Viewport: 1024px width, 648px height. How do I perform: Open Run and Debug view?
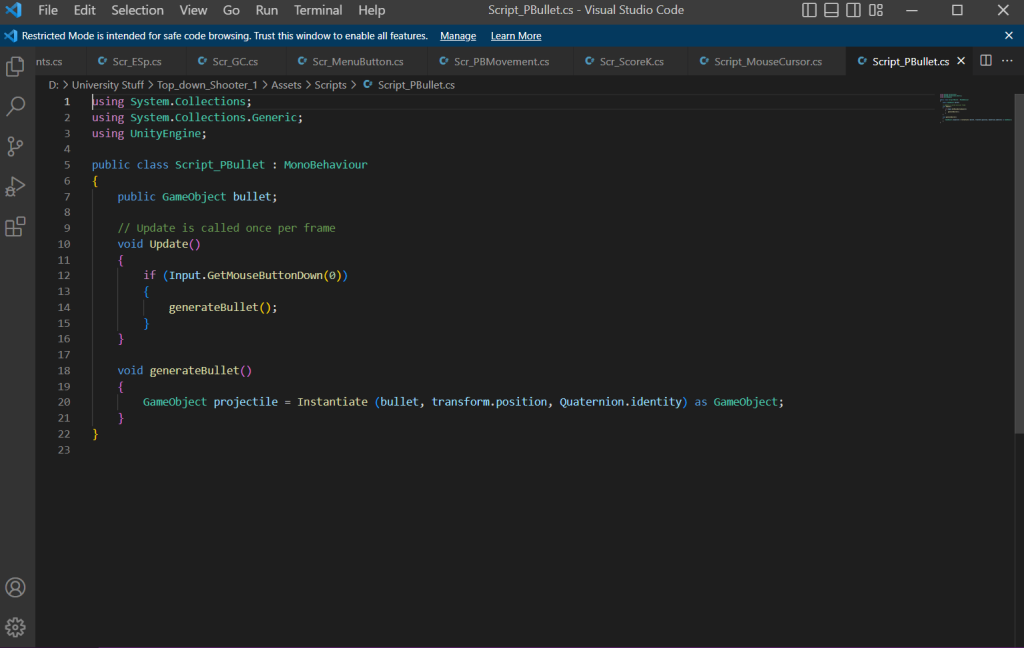click(16, 187)
